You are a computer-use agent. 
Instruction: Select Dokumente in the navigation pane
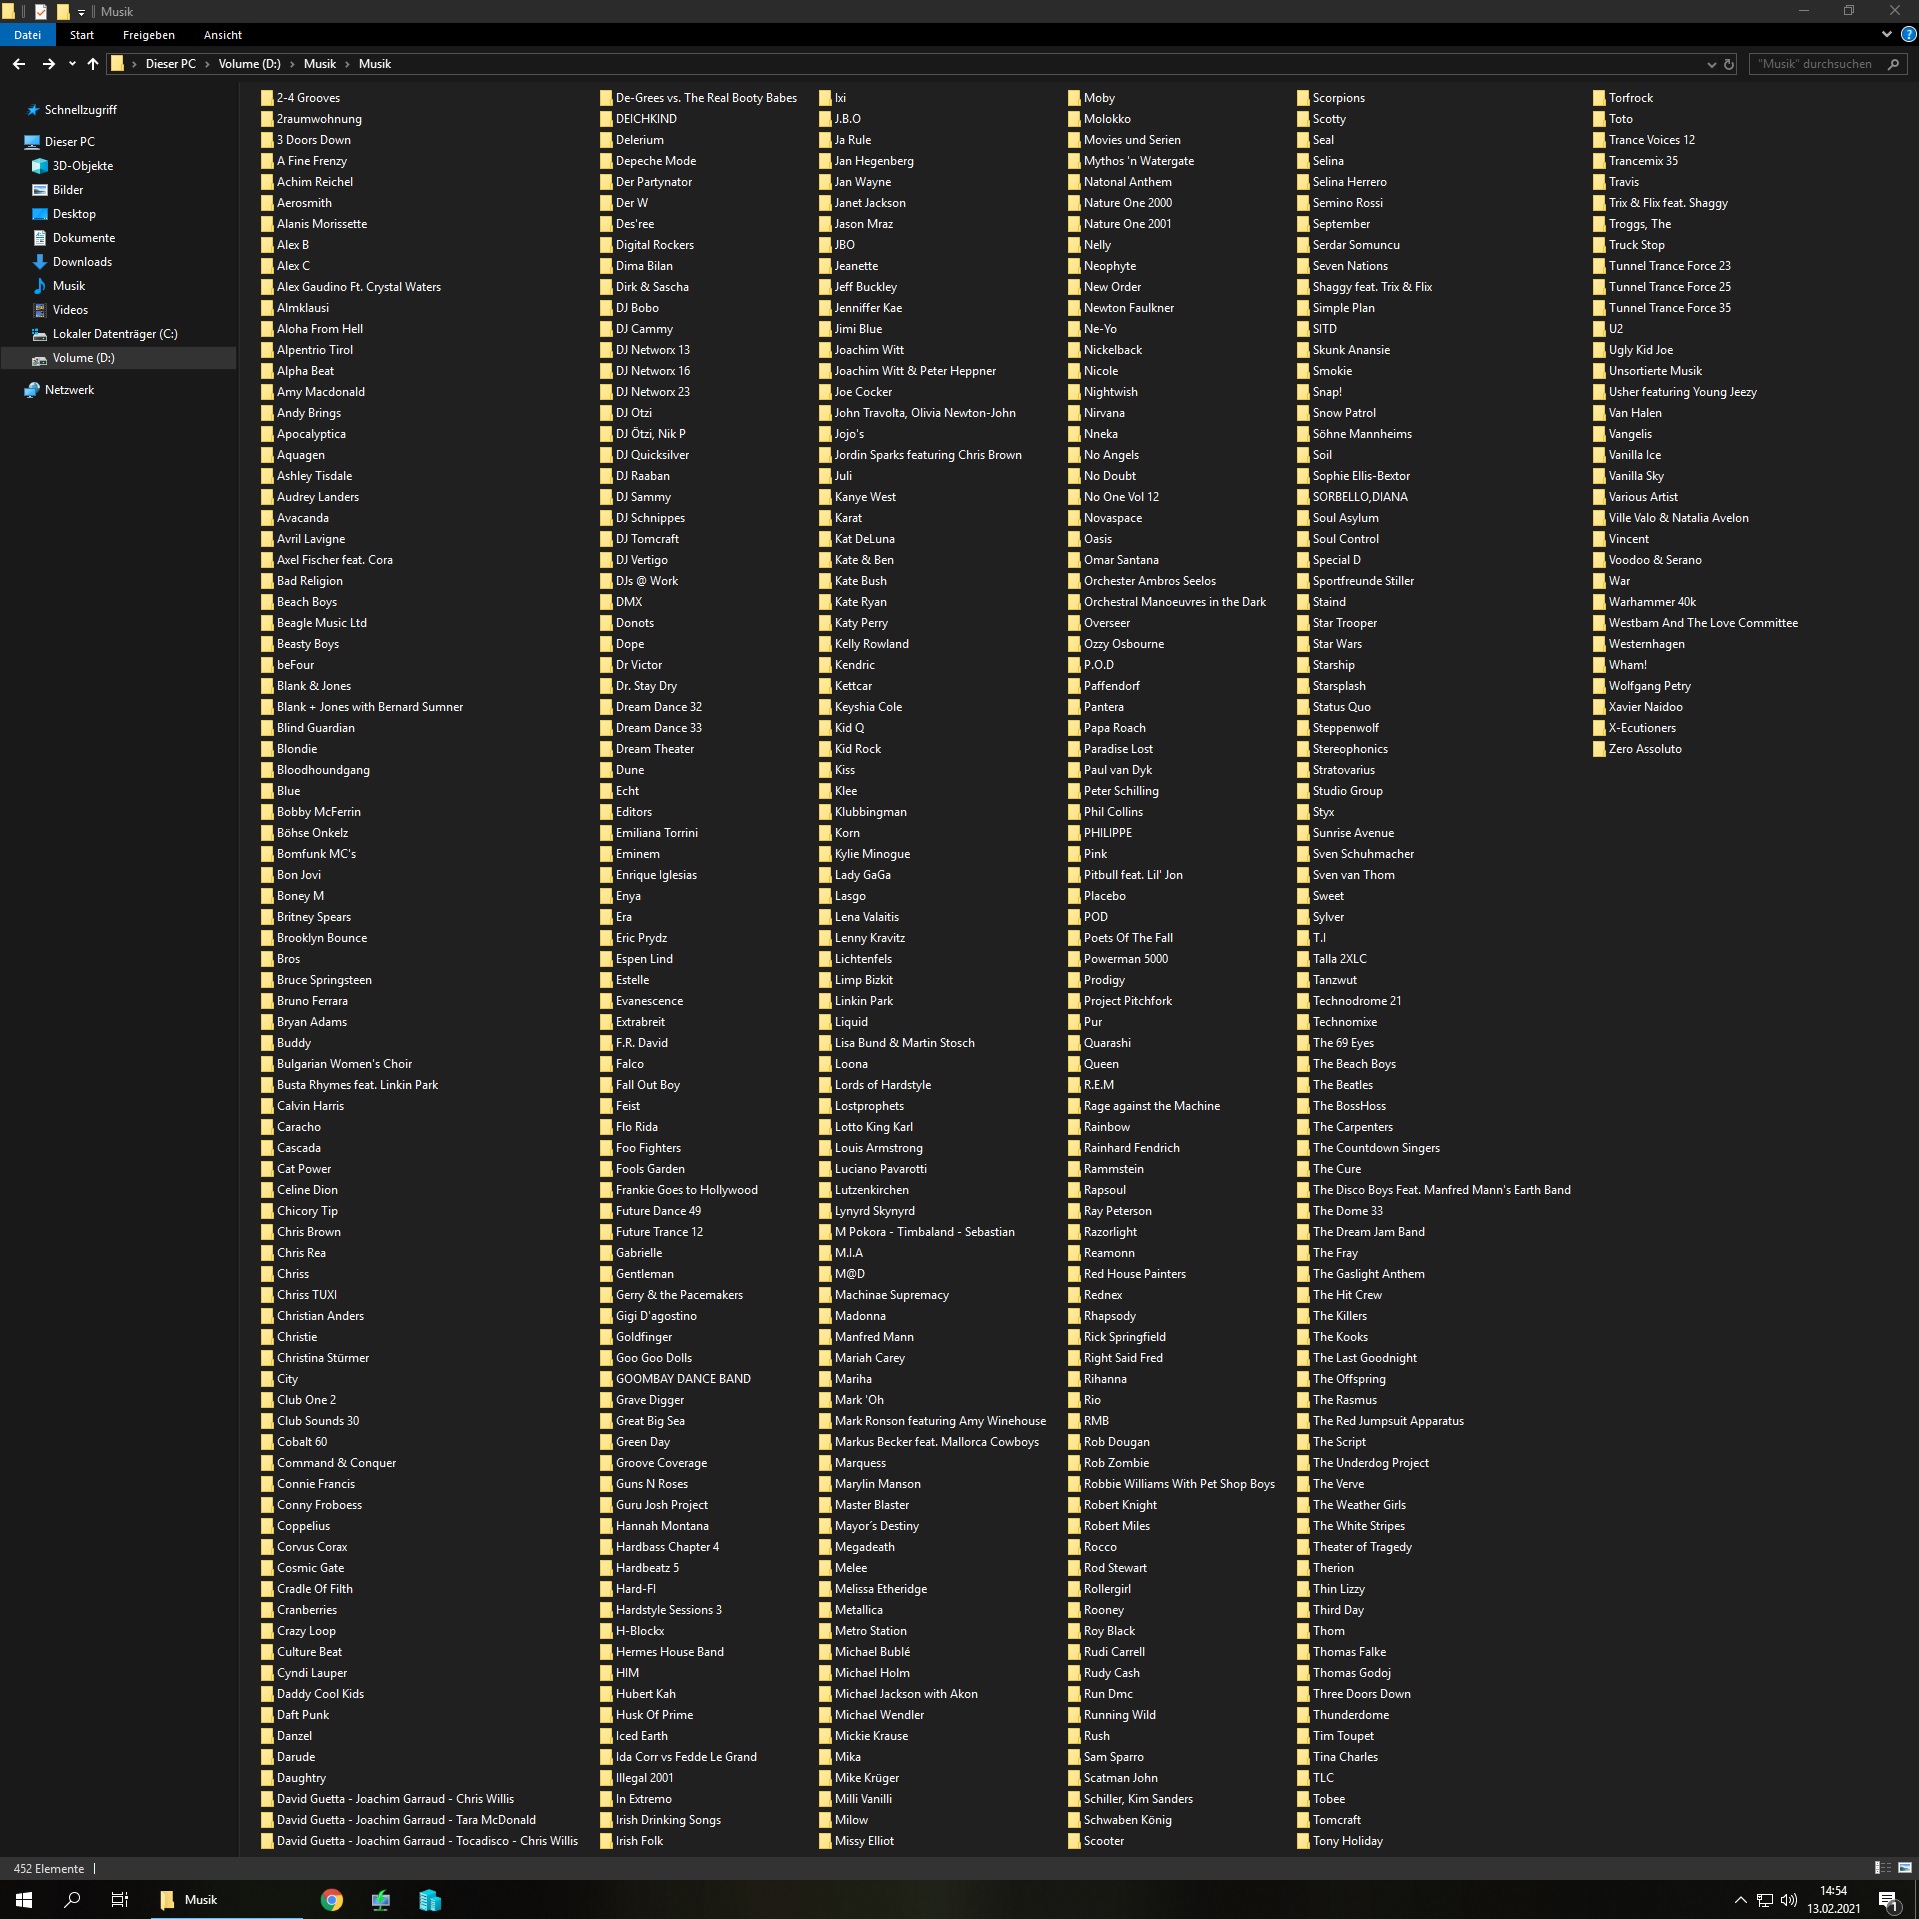click(73, 238)
